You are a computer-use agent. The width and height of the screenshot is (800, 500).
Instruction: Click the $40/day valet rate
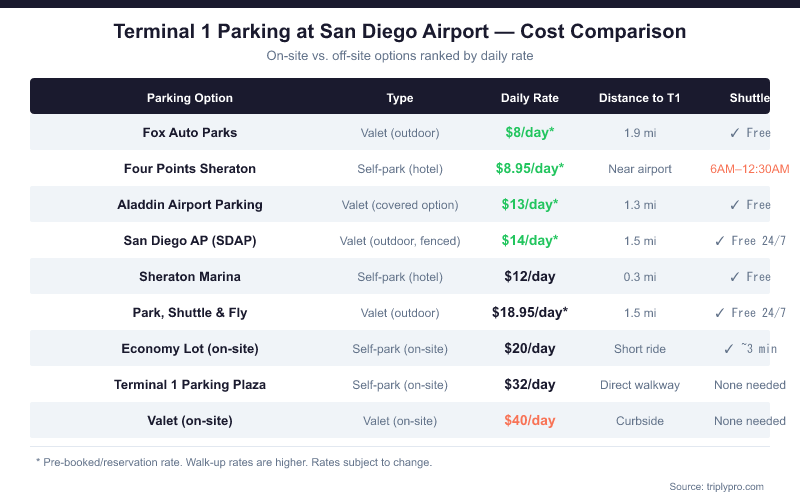click(x=530, y=420)
